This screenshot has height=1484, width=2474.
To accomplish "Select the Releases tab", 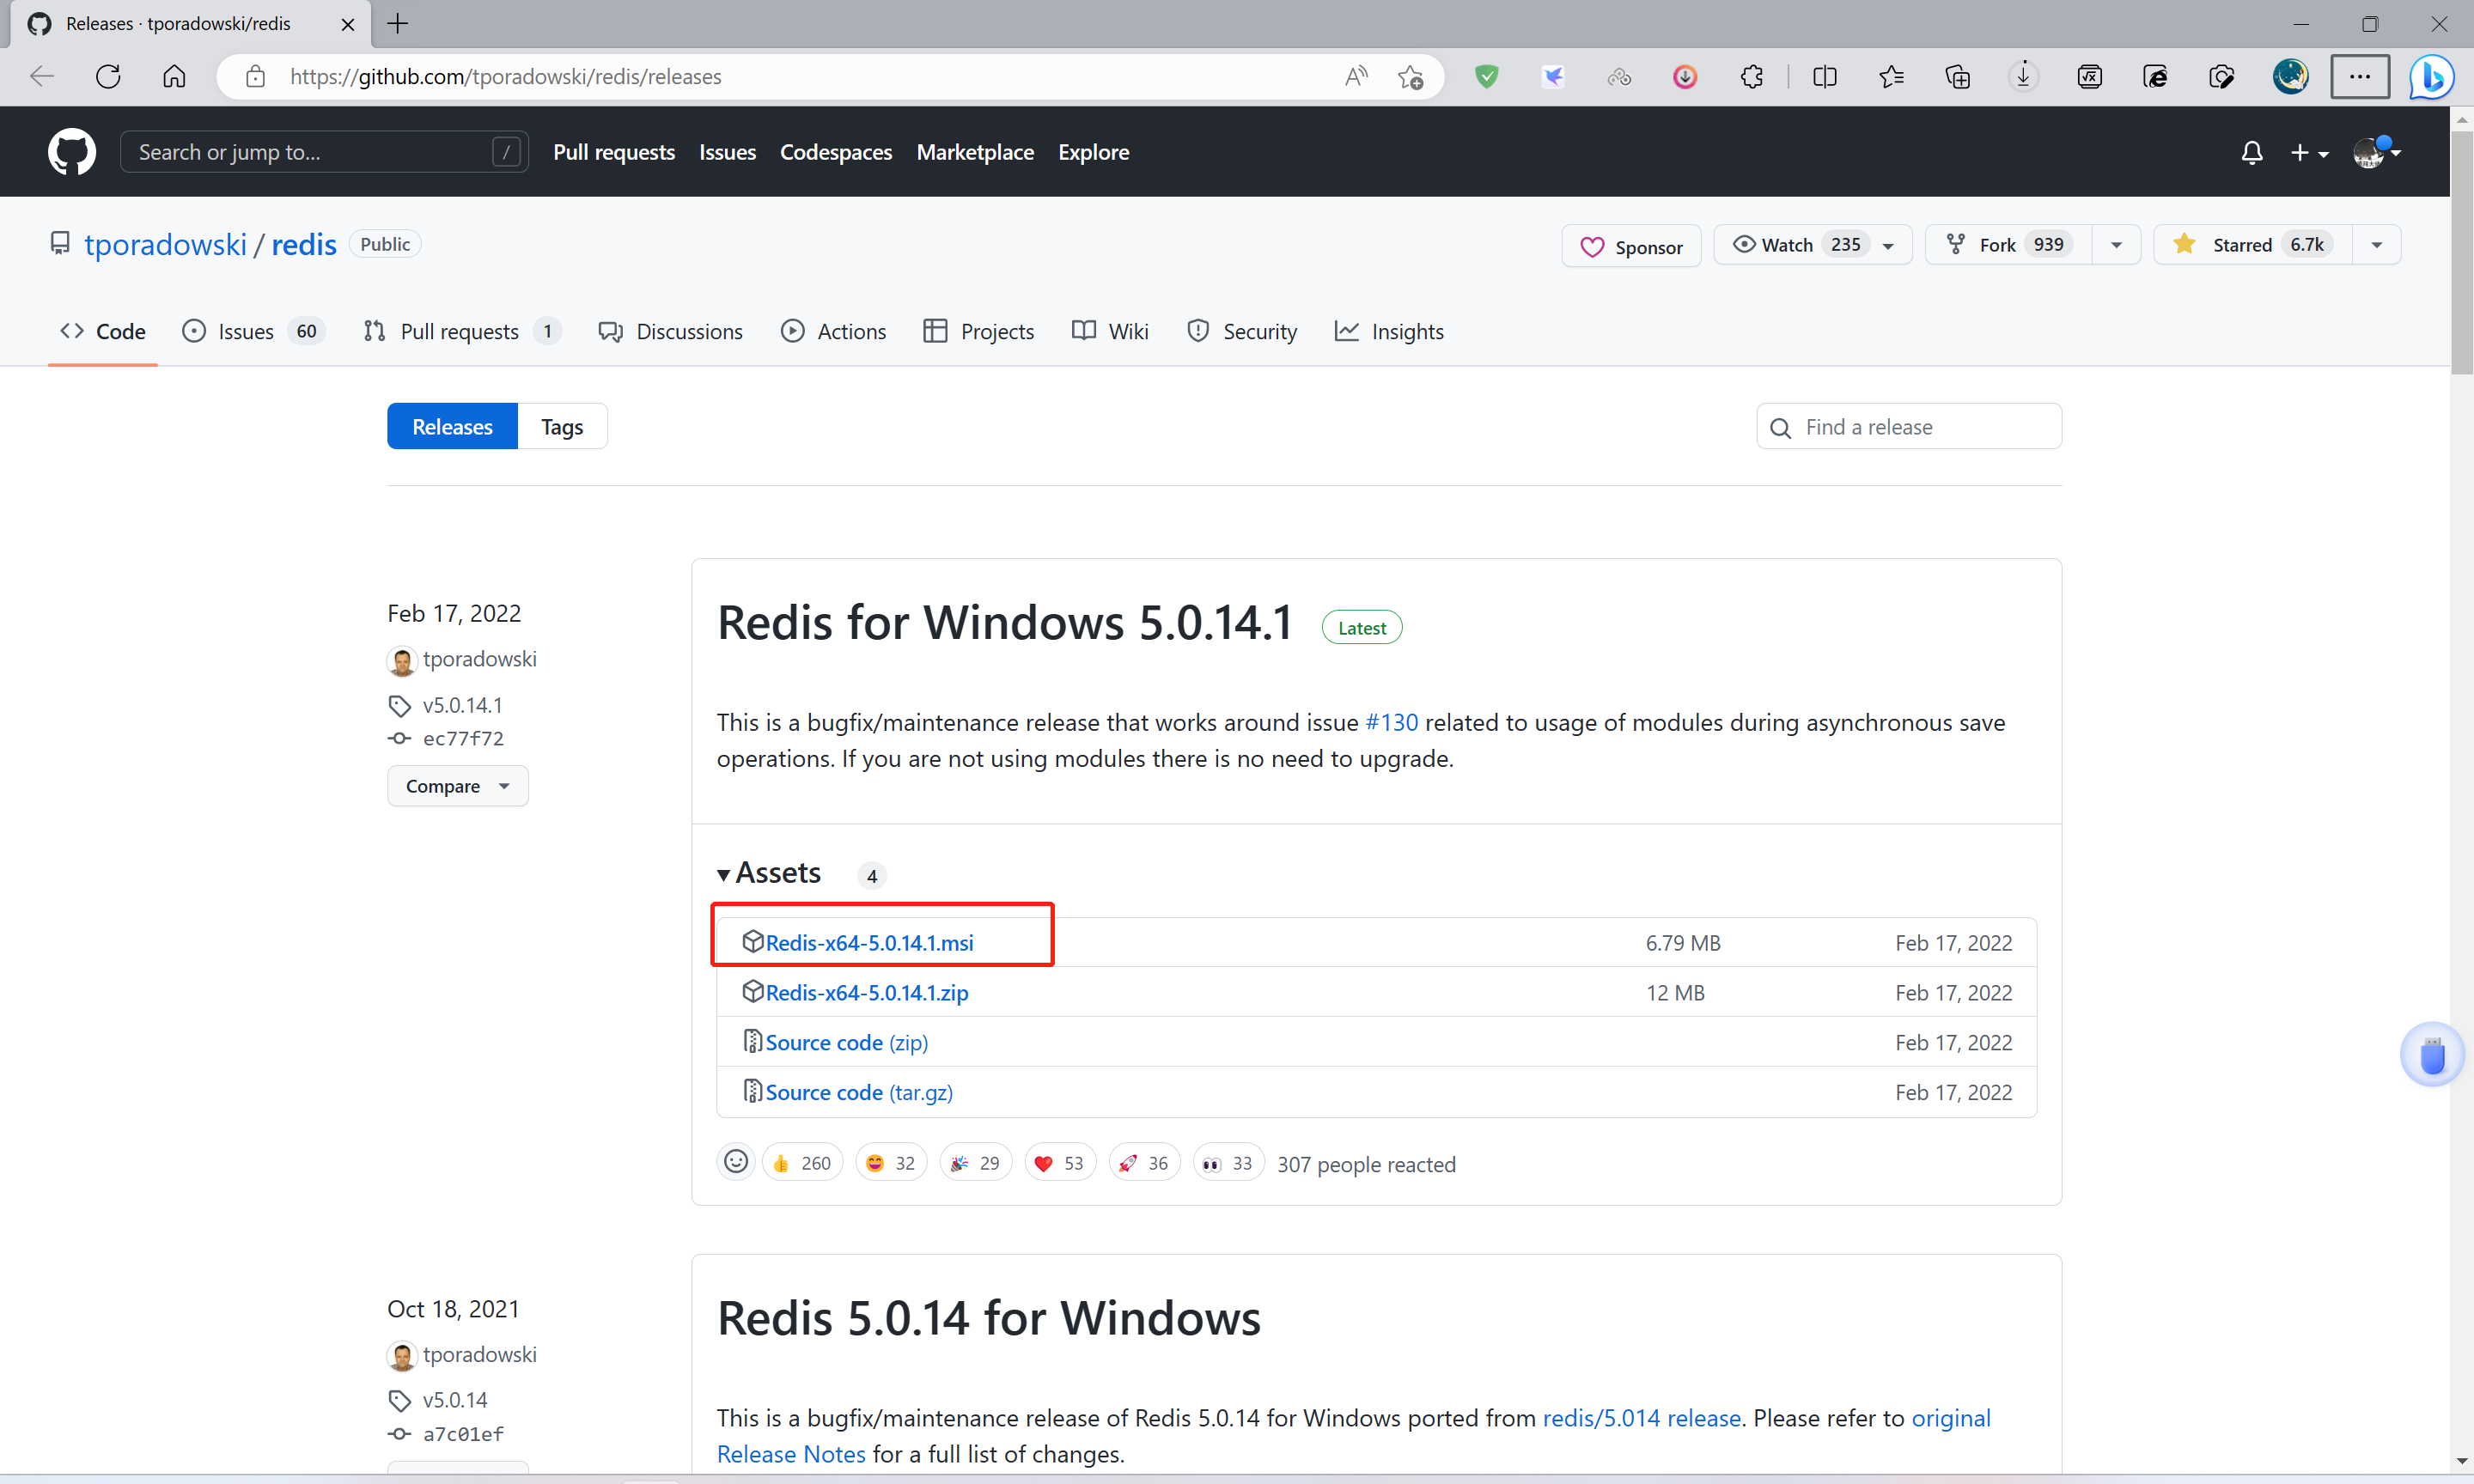I will tap(452, 427).
